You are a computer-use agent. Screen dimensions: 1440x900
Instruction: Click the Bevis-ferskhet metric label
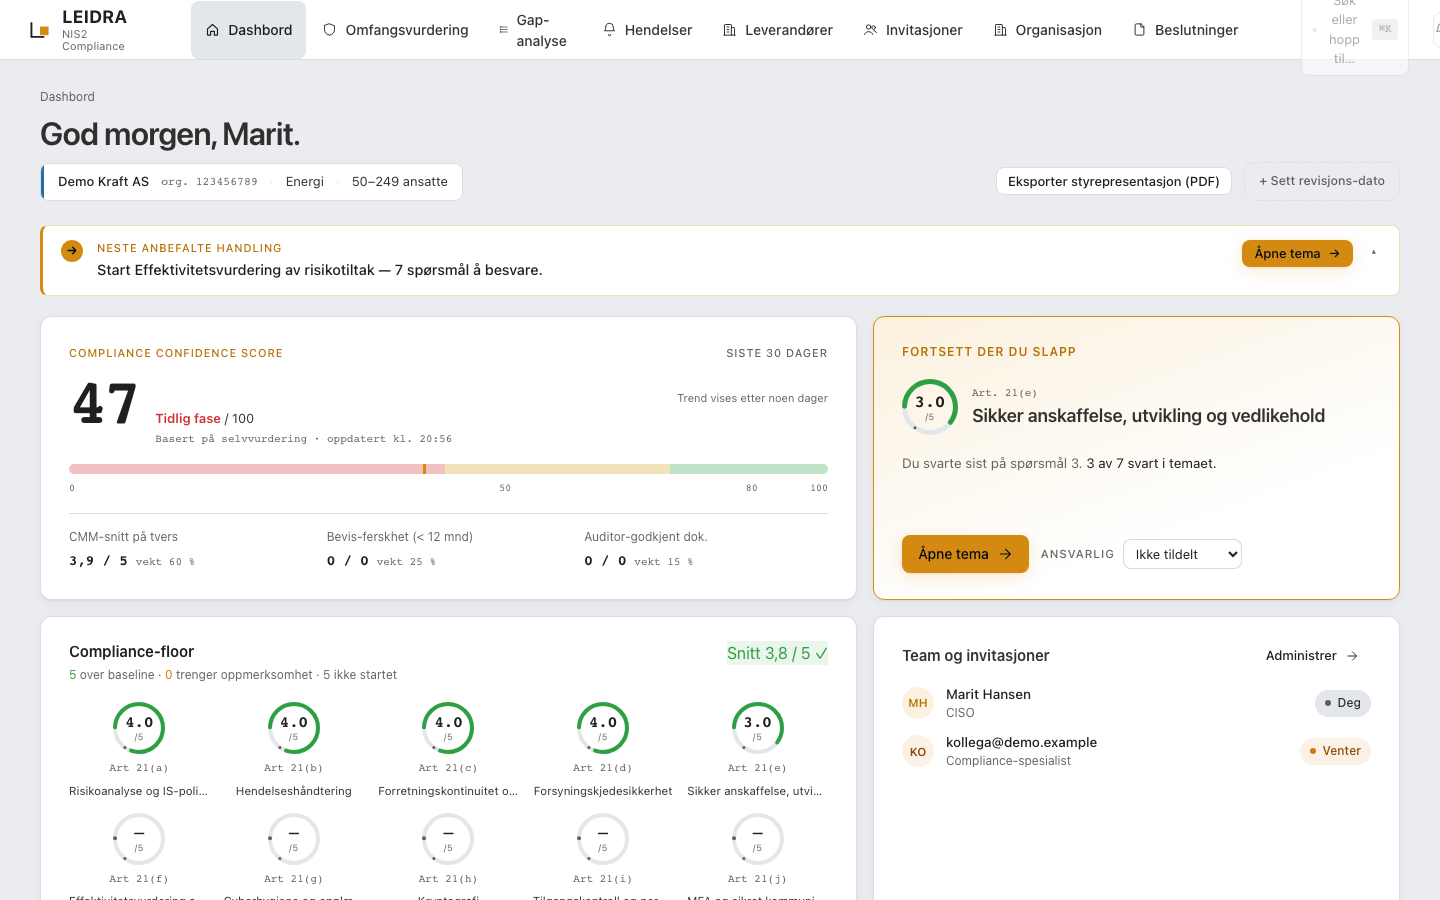tap(399, 537)
